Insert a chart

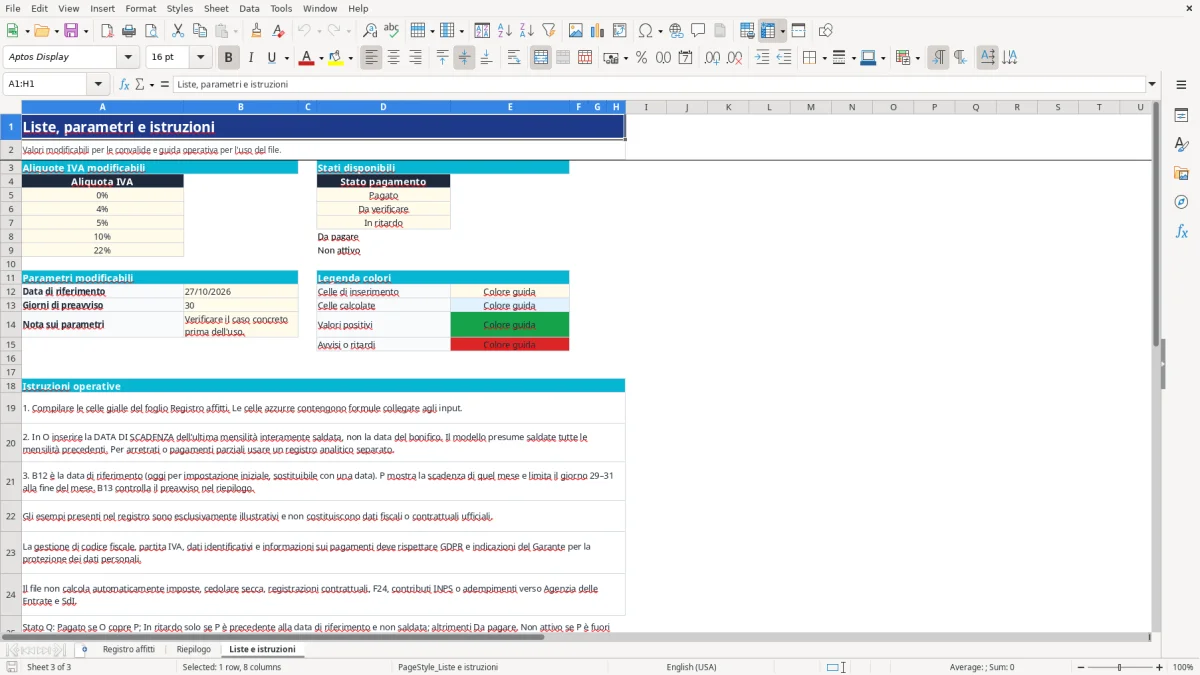tap(598, 31)
